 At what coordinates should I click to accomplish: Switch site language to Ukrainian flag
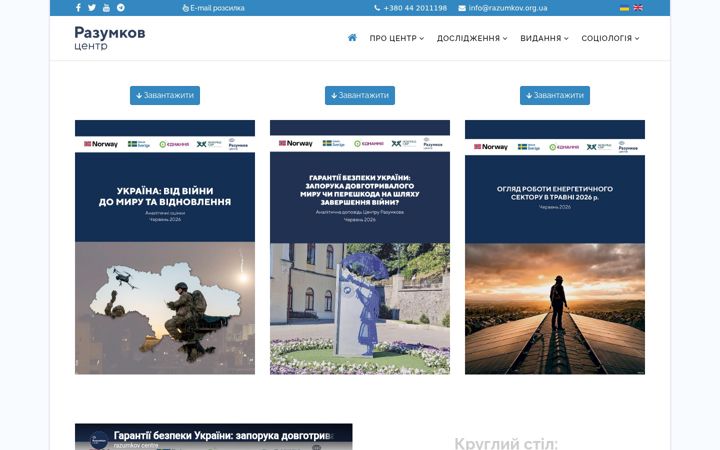[624, 8]
